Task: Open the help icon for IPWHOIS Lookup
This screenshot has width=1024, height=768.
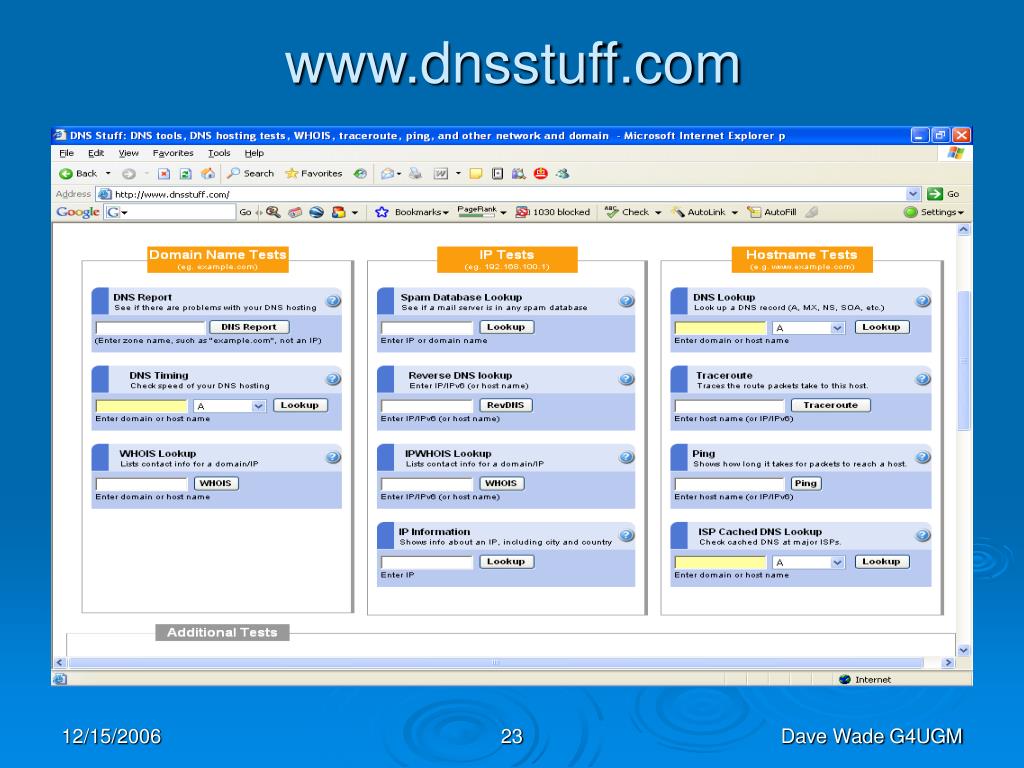Action: (626, 457)
